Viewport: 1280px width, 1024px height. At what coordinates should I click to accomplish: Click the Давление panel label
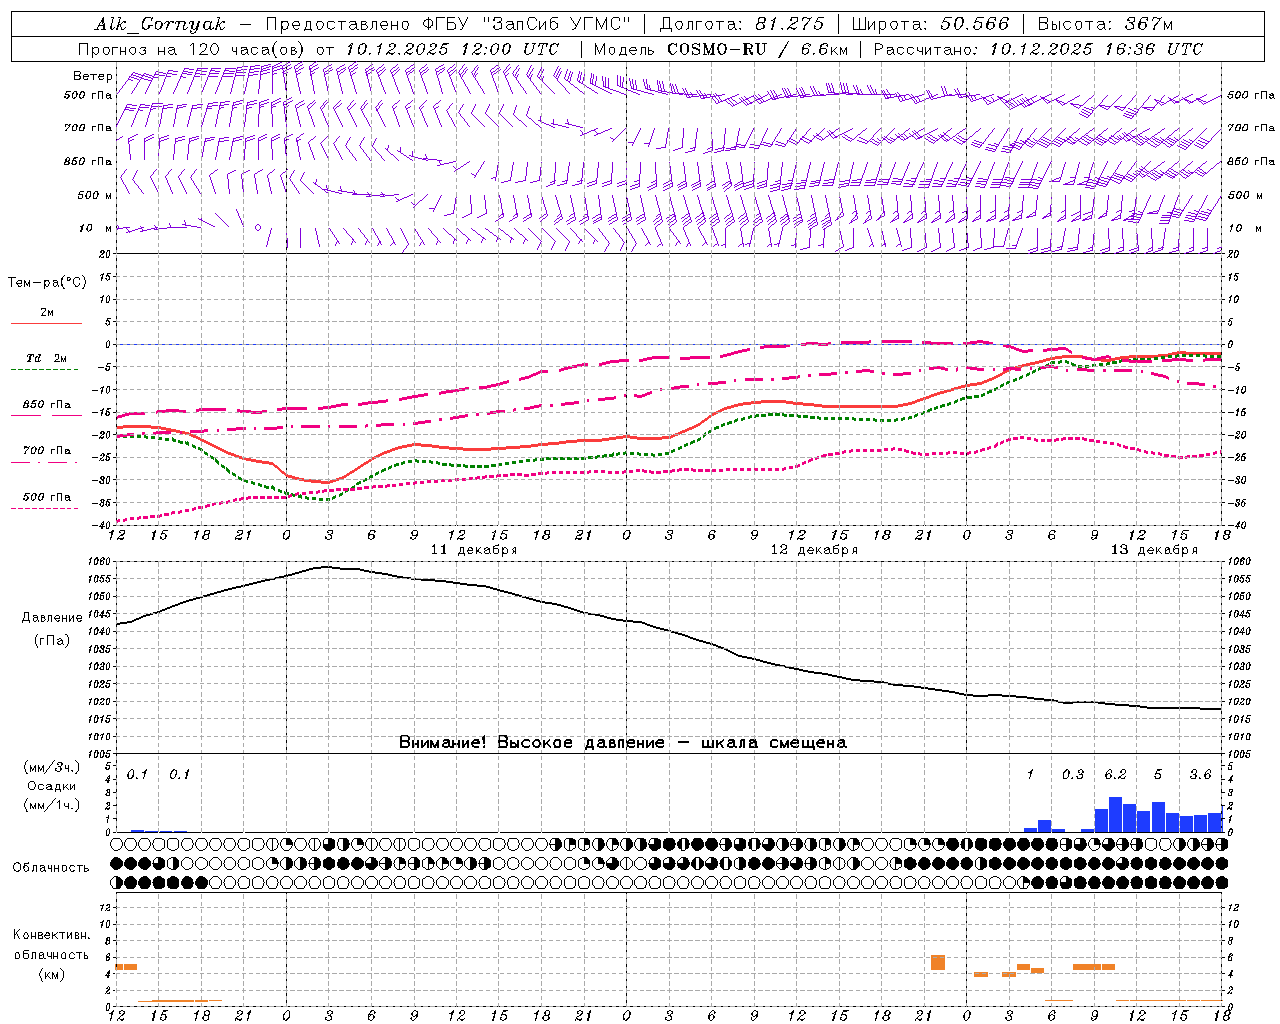click(52, 618)
